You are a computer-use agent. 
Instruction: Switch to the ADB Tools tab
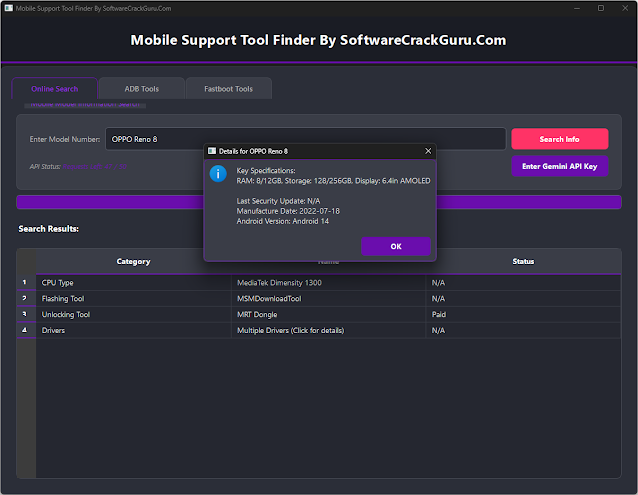(141, 89)
